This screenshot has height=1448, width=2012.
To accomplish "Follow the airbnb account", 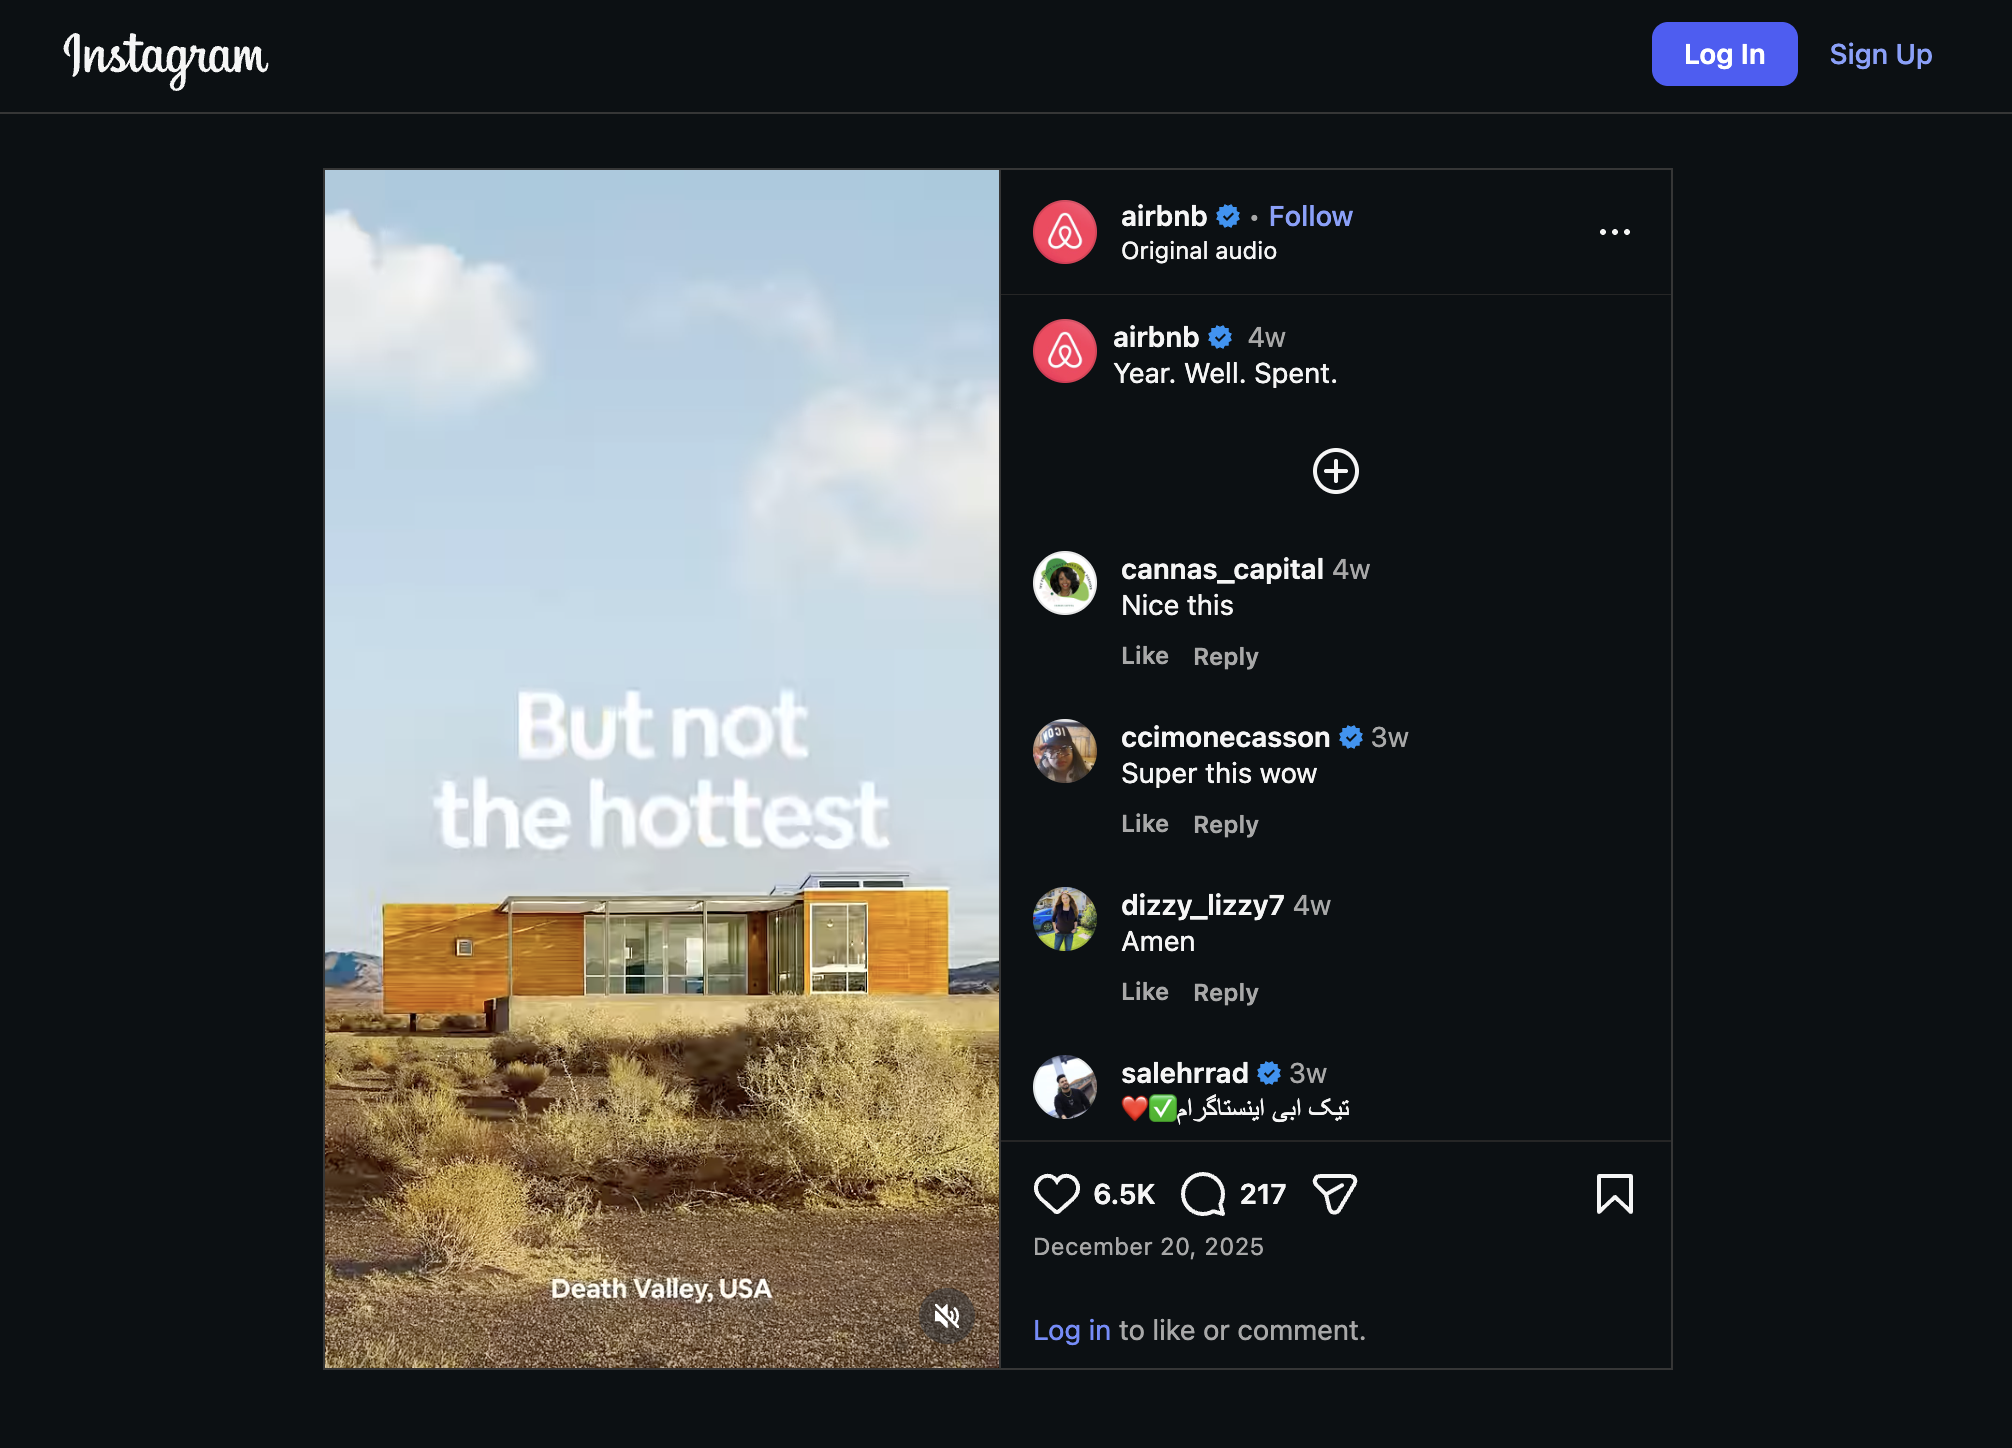I will tap(1310, 216).
